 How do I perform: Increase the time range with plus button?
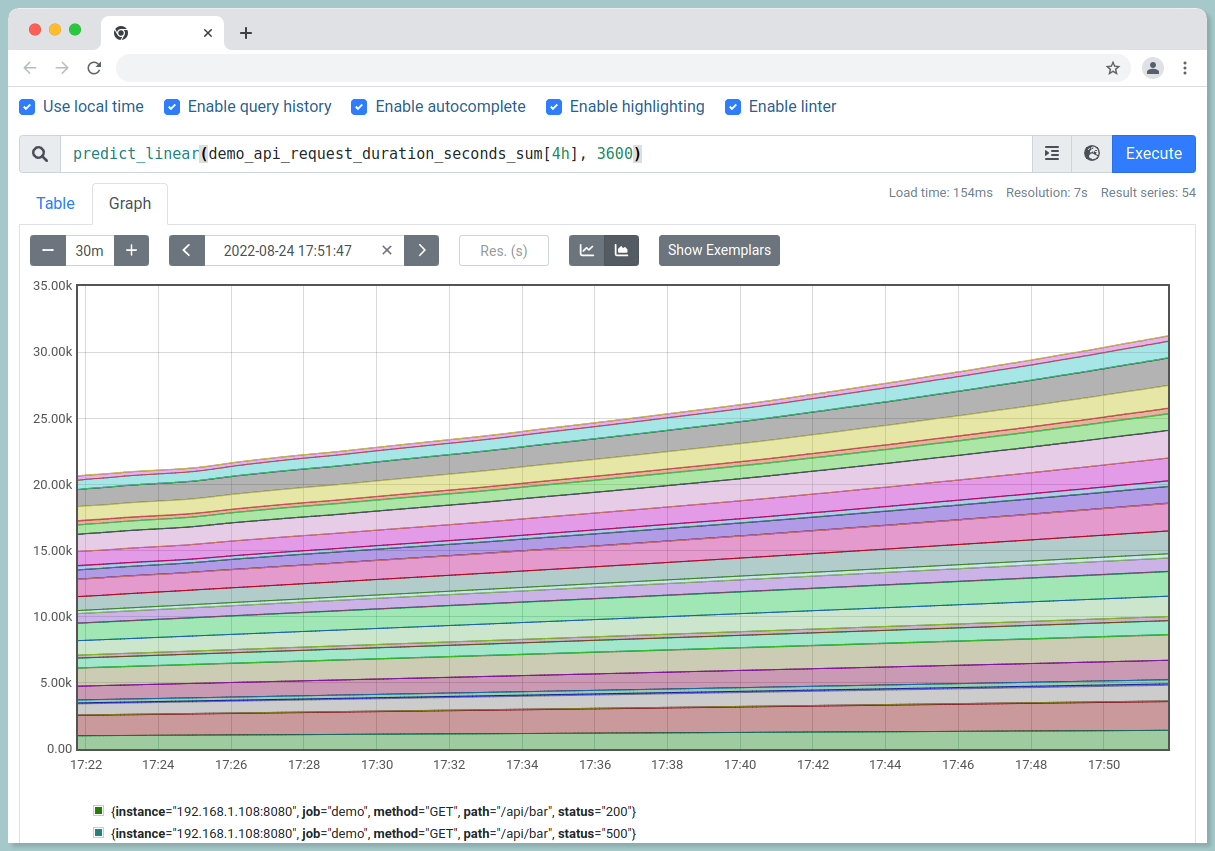point(131,250)
